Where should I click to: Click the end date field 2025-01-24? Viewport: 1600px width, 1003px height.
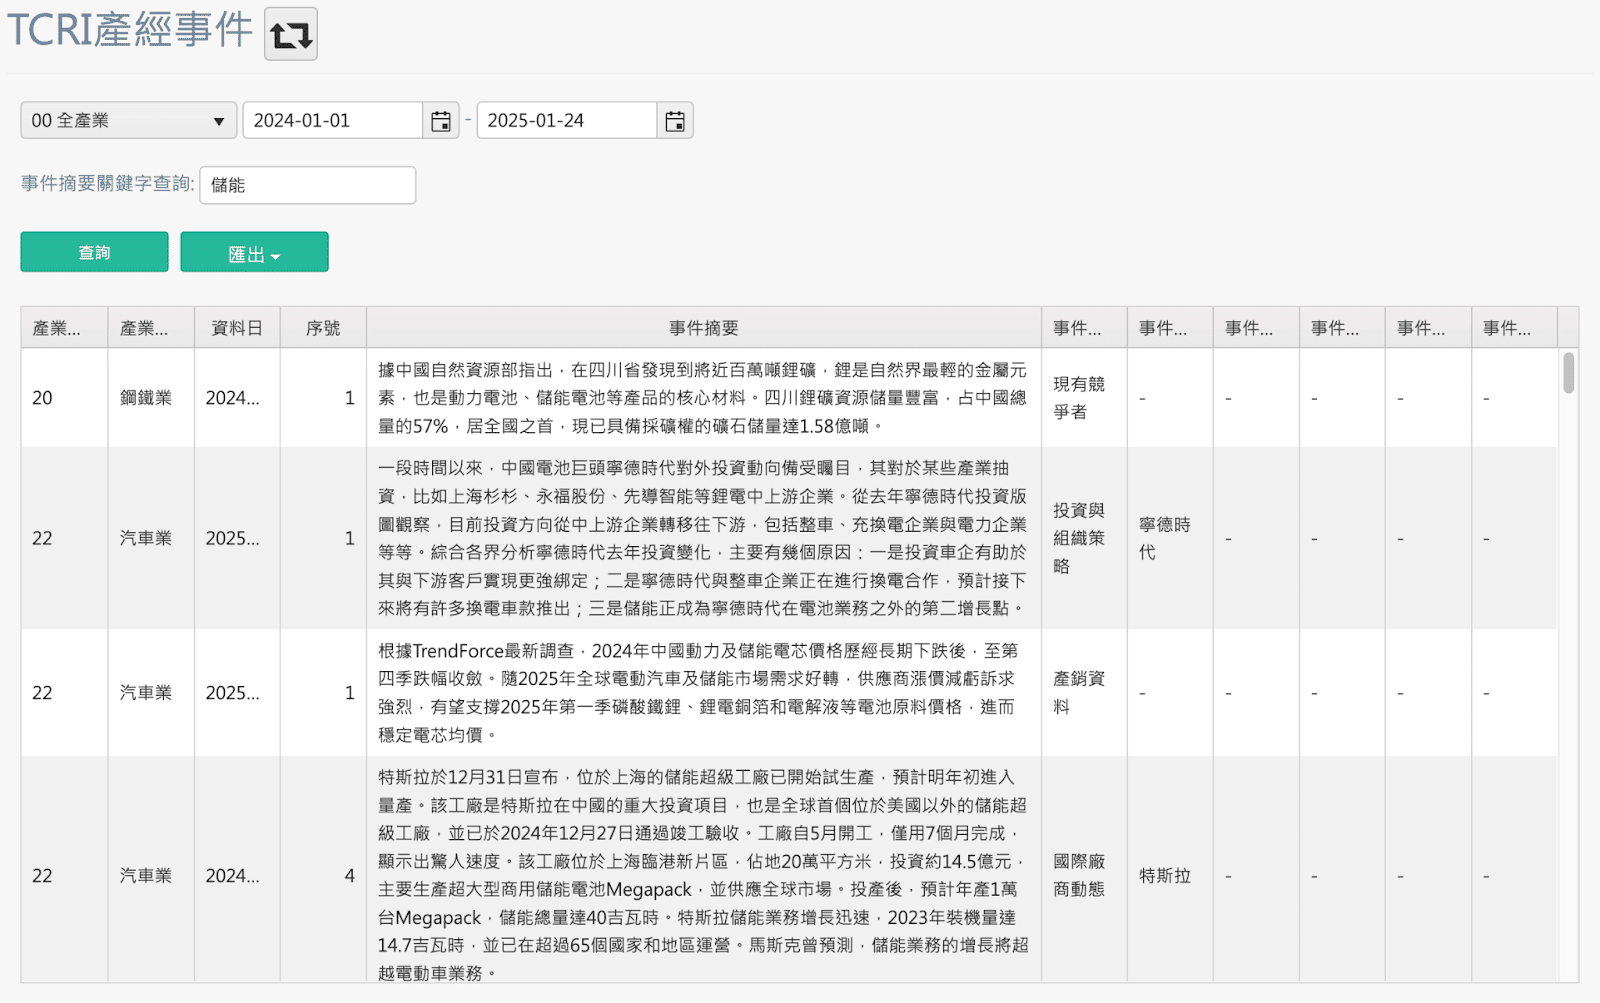coord(566,121)
